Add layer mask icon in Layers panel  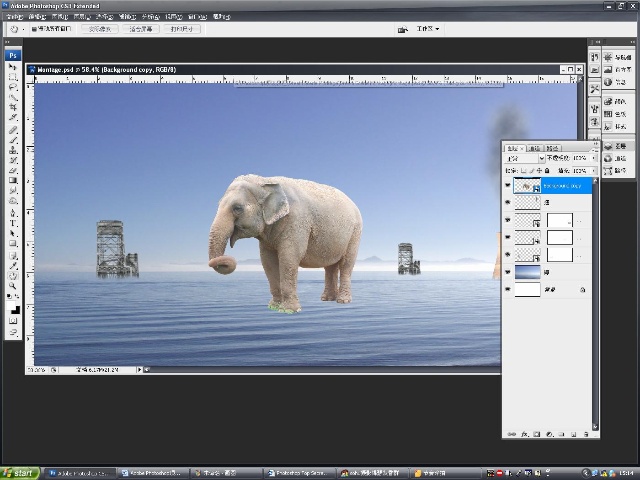tap(537, 434)
